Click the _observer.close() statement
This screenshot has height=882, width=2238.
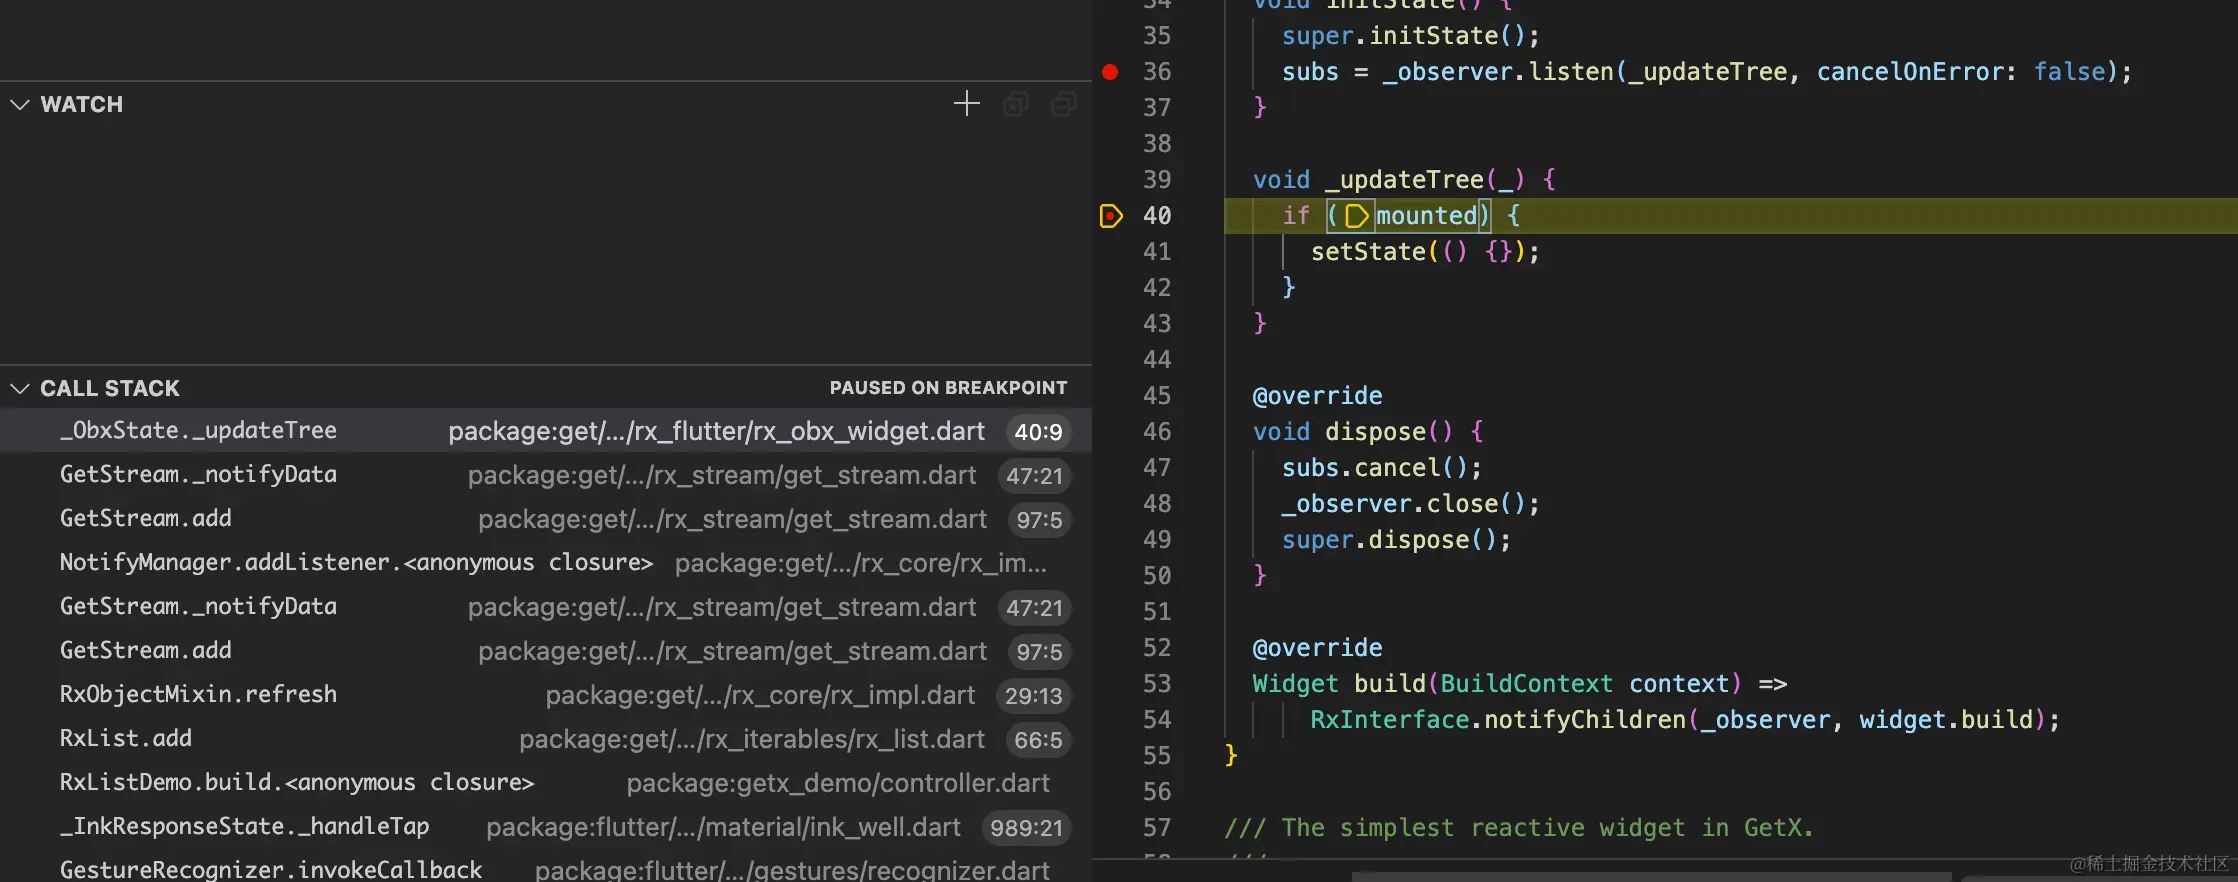[x=1410, y=504]
